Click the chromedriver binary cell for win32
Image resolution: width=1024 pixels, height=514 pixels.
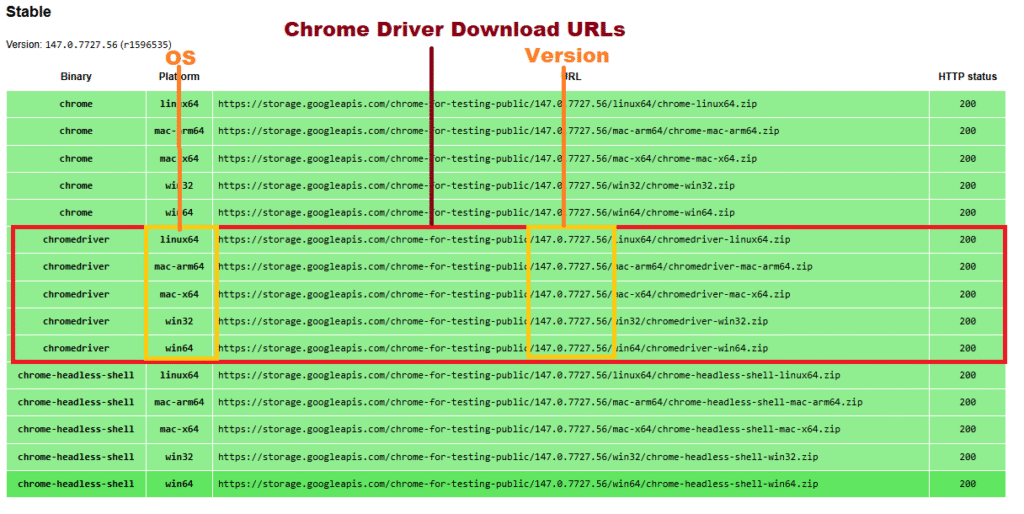(76, 321)
